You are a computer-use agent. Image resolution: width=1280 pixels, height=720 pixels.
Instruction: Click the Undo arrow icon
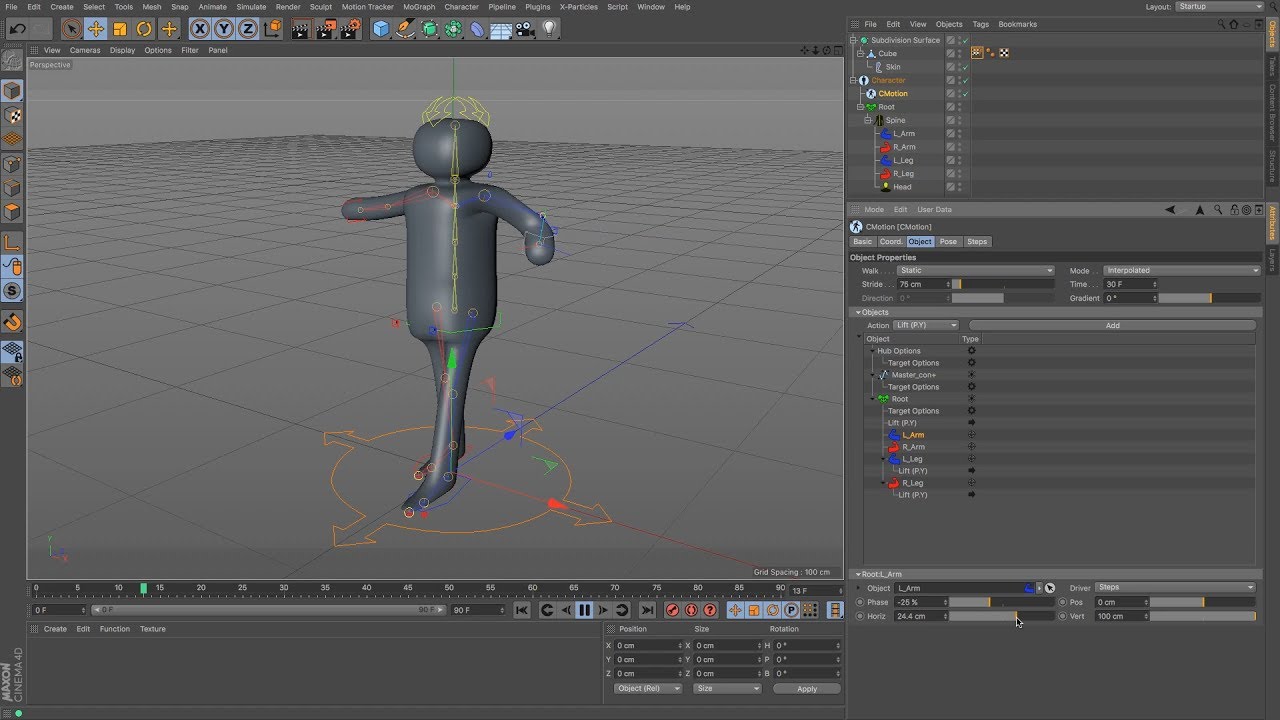(17, 29)
